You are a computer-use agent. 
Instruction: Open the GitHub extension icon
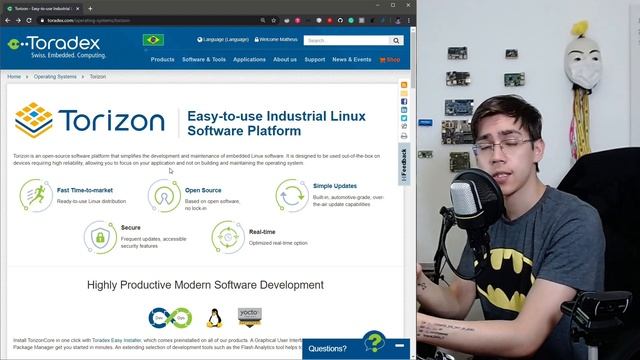pos(340,20)
